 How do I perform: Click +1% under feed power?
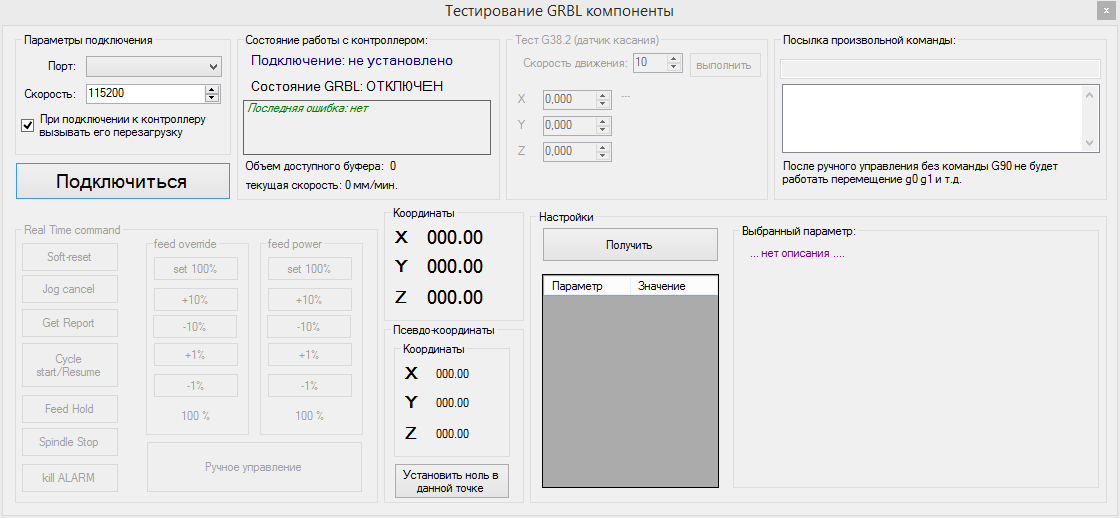310,355
